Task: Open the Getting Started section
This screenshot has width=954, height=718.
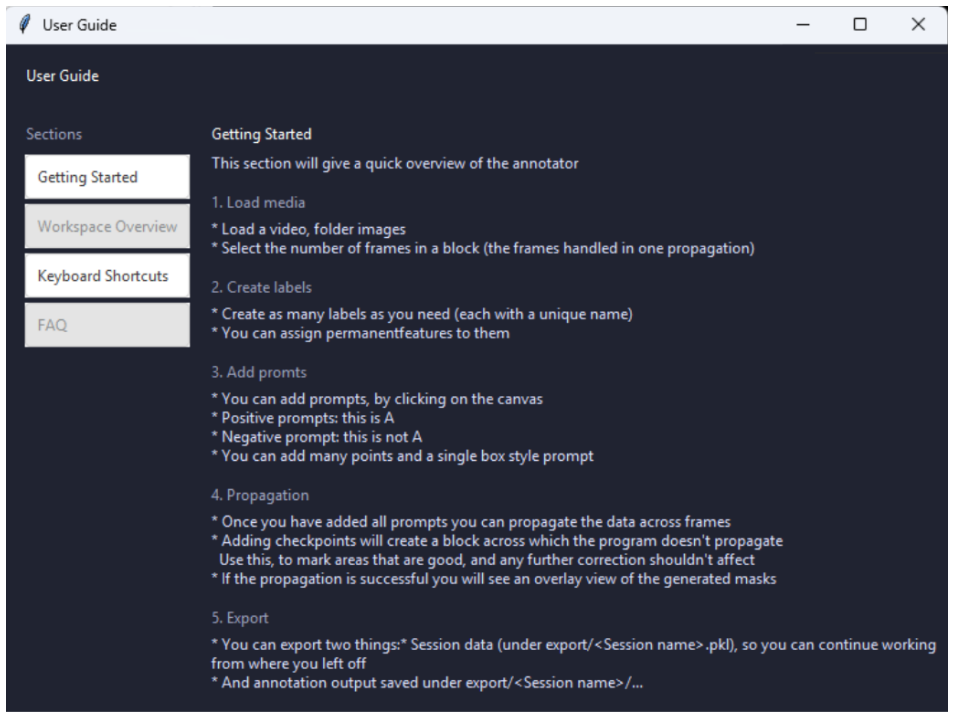Action: point(107,177)
